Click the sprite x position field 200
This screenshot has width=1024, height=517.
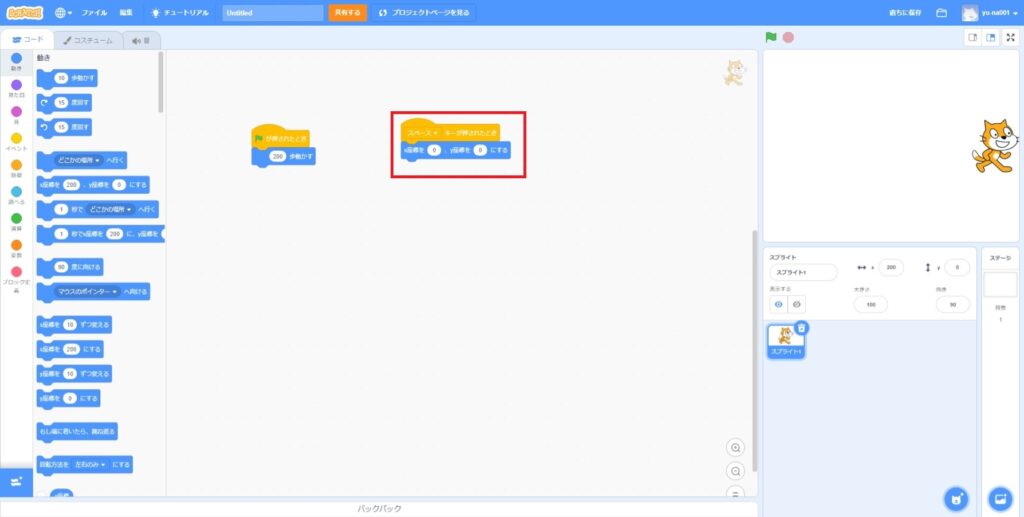[x=891, y=267]
